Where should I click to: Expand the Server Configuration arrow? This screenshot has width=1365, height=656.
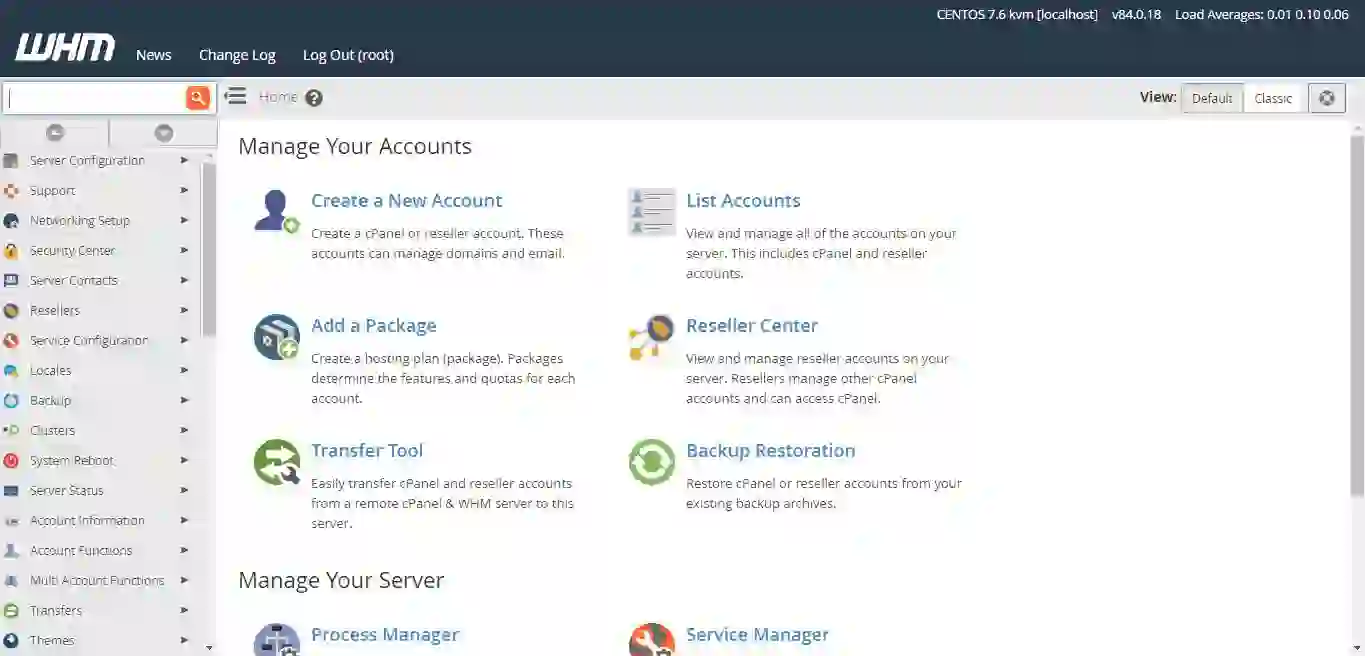coord(184,160)
